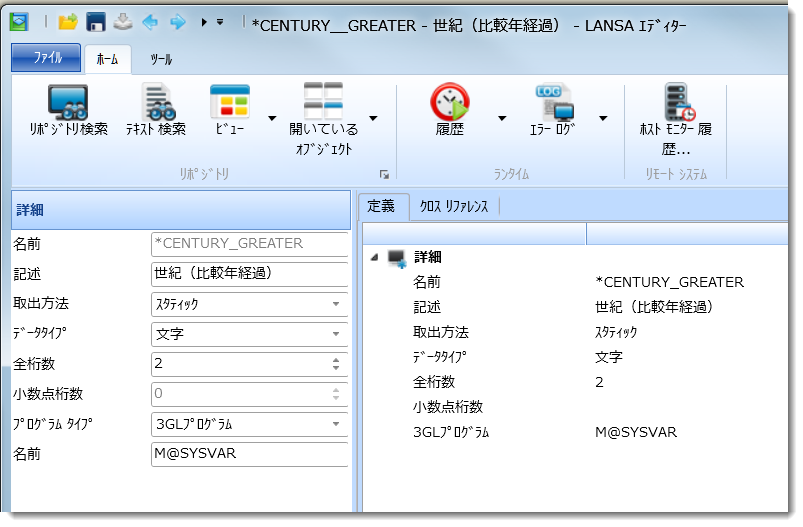Click the 記述 input field
This screenshot has width=803, height=527.
(250, 274)
